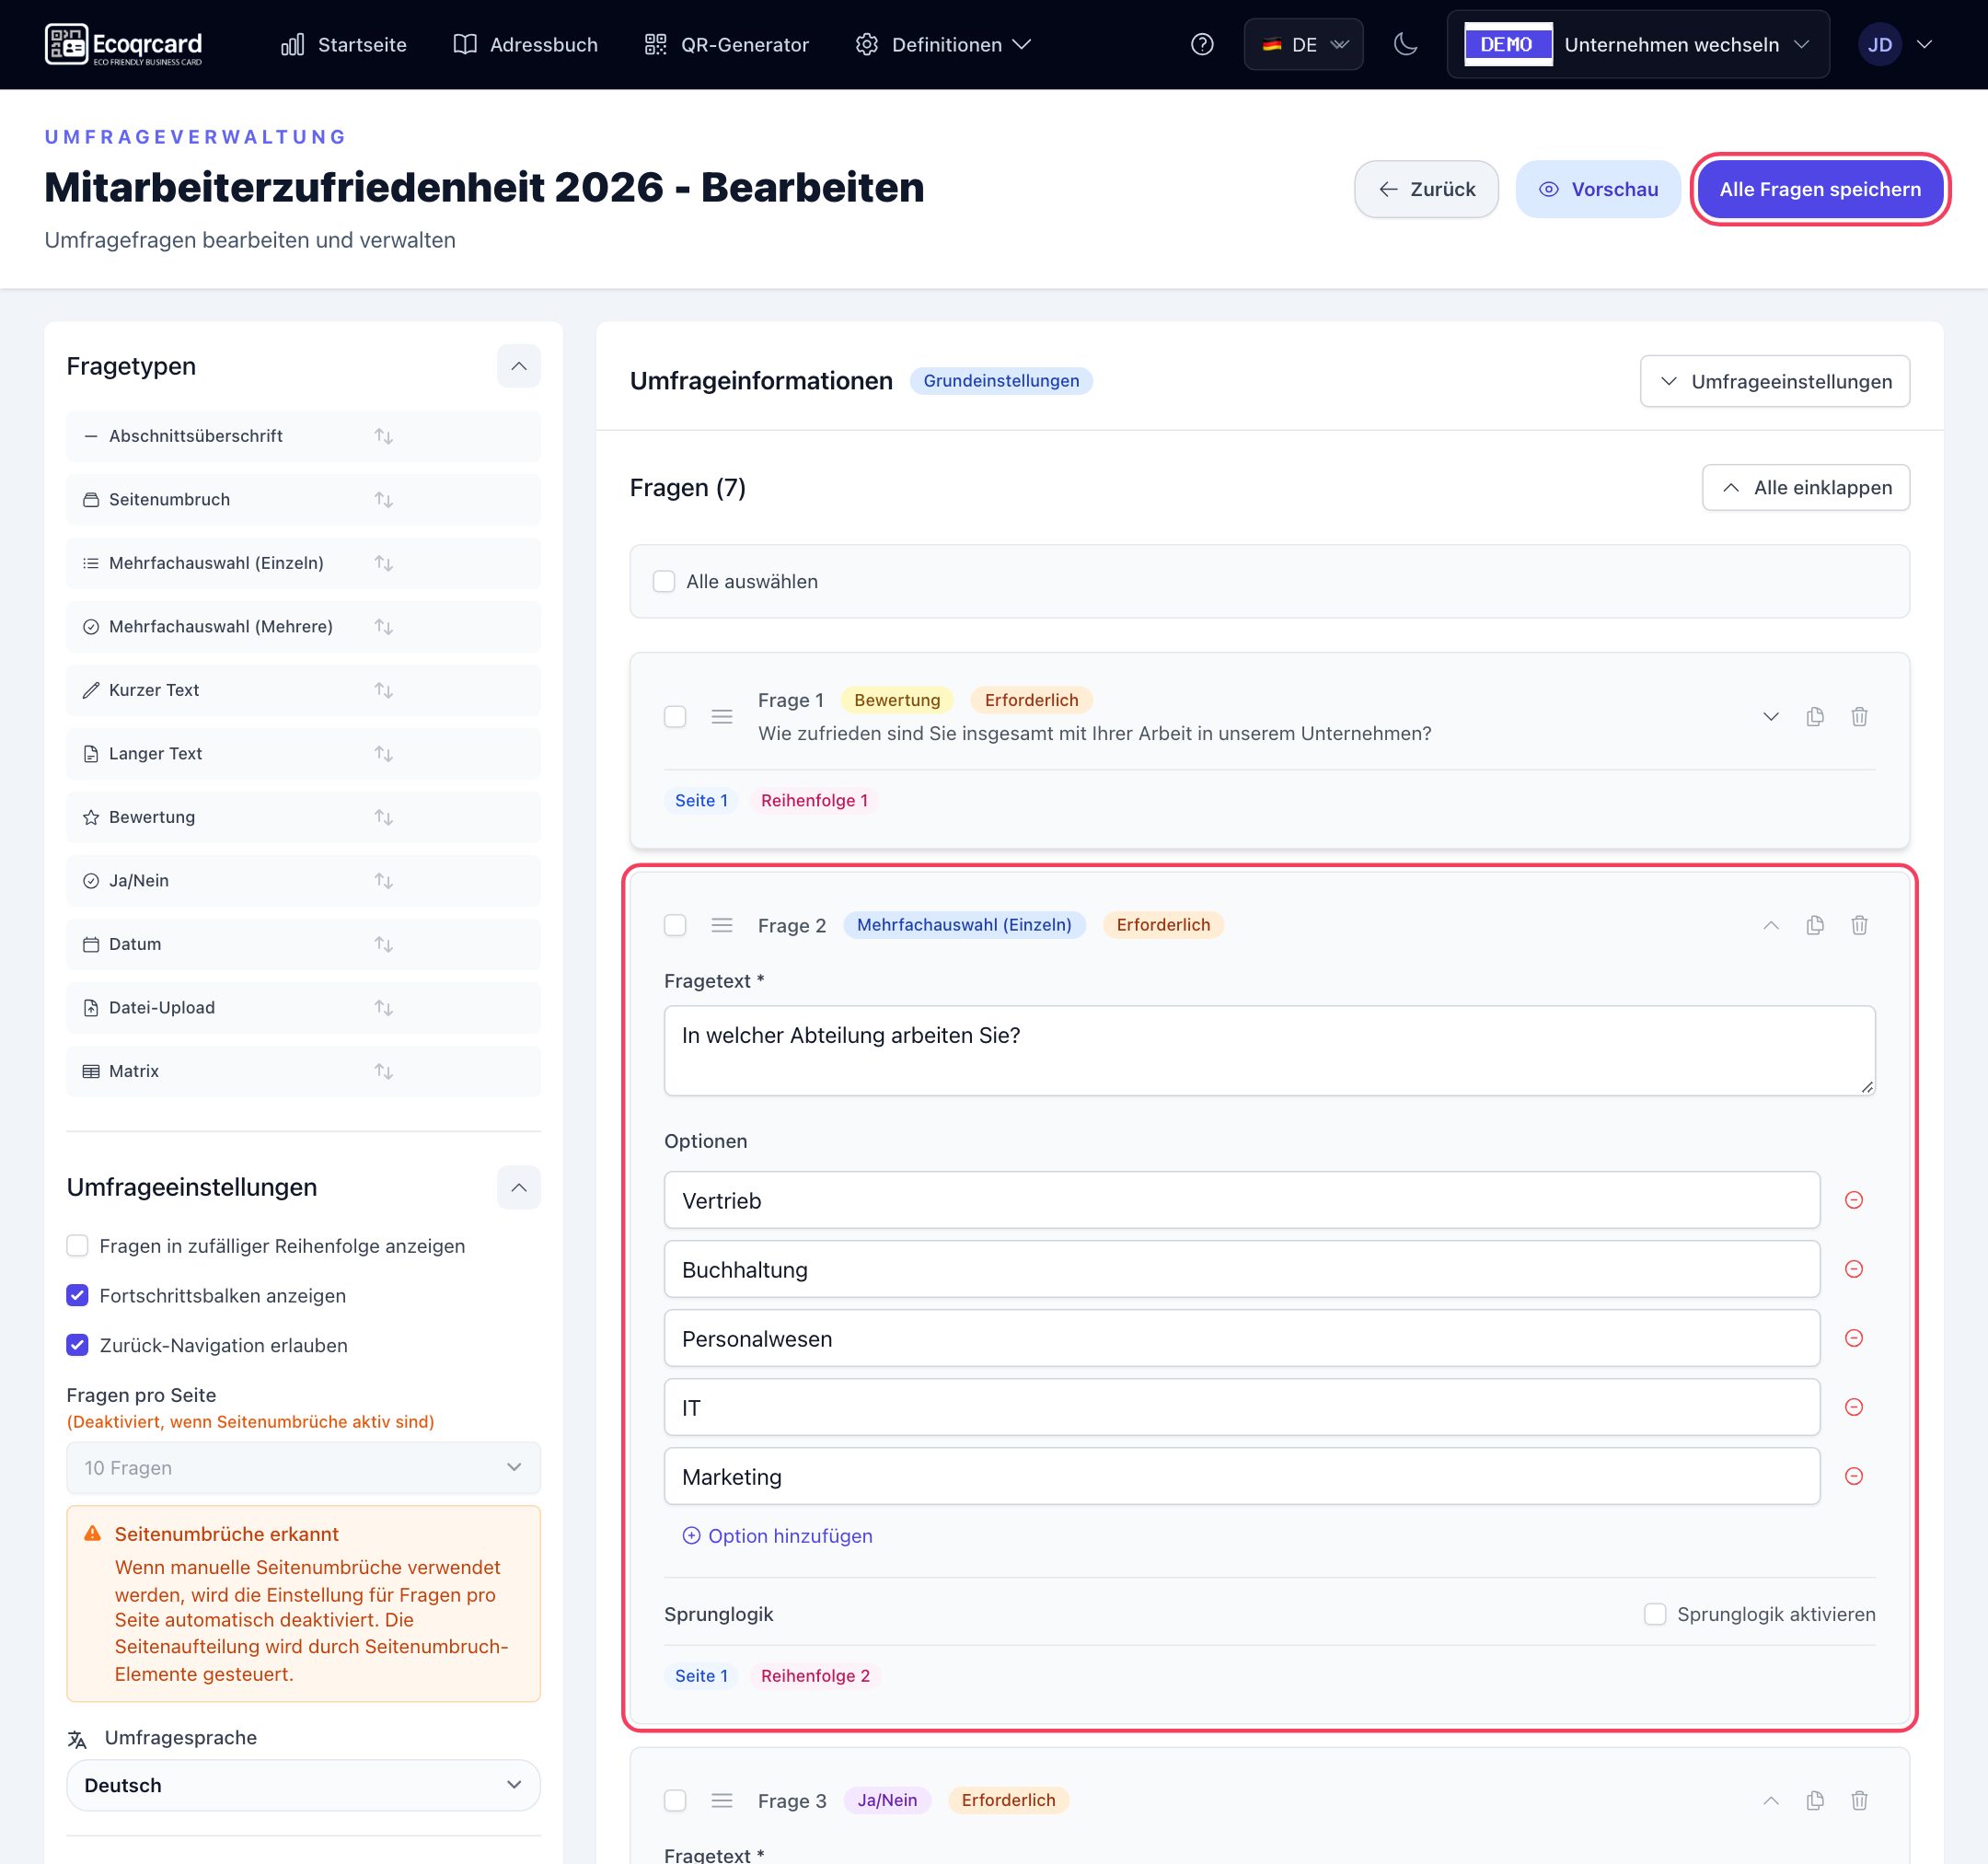The height and width of the screenshot is (1864, 1988).
Task: Open the QR-Generator menu item
Action: click(x=727, y=44)
